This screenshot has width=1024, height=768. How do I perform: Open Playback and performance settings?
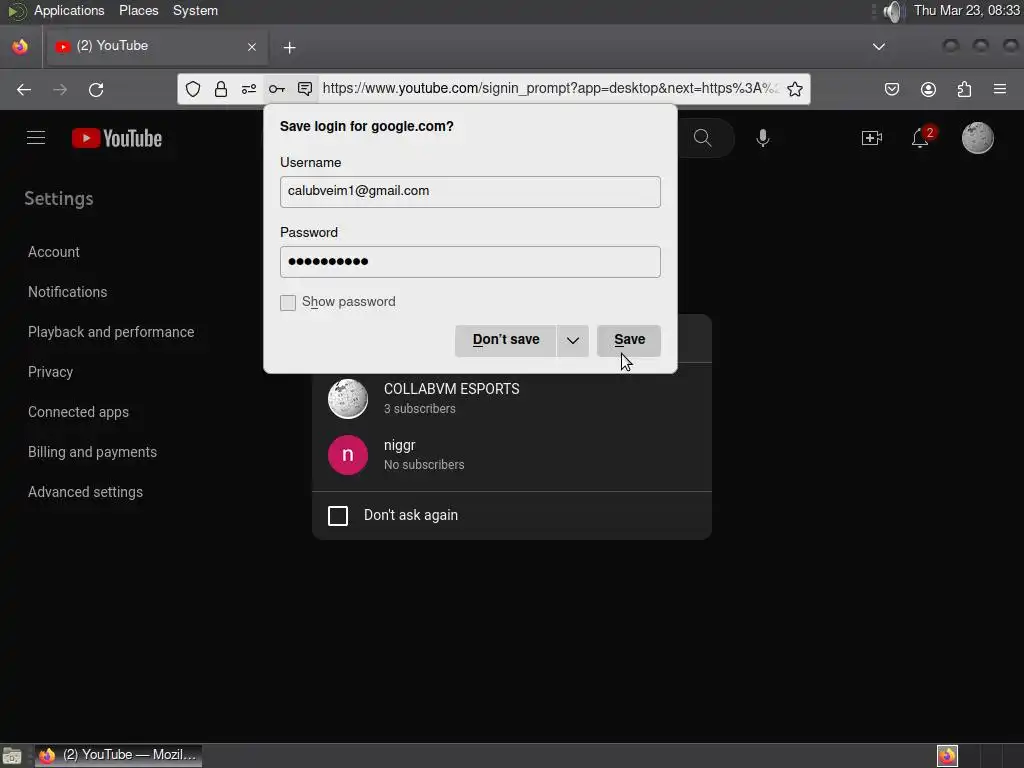[x=111, y=332]
